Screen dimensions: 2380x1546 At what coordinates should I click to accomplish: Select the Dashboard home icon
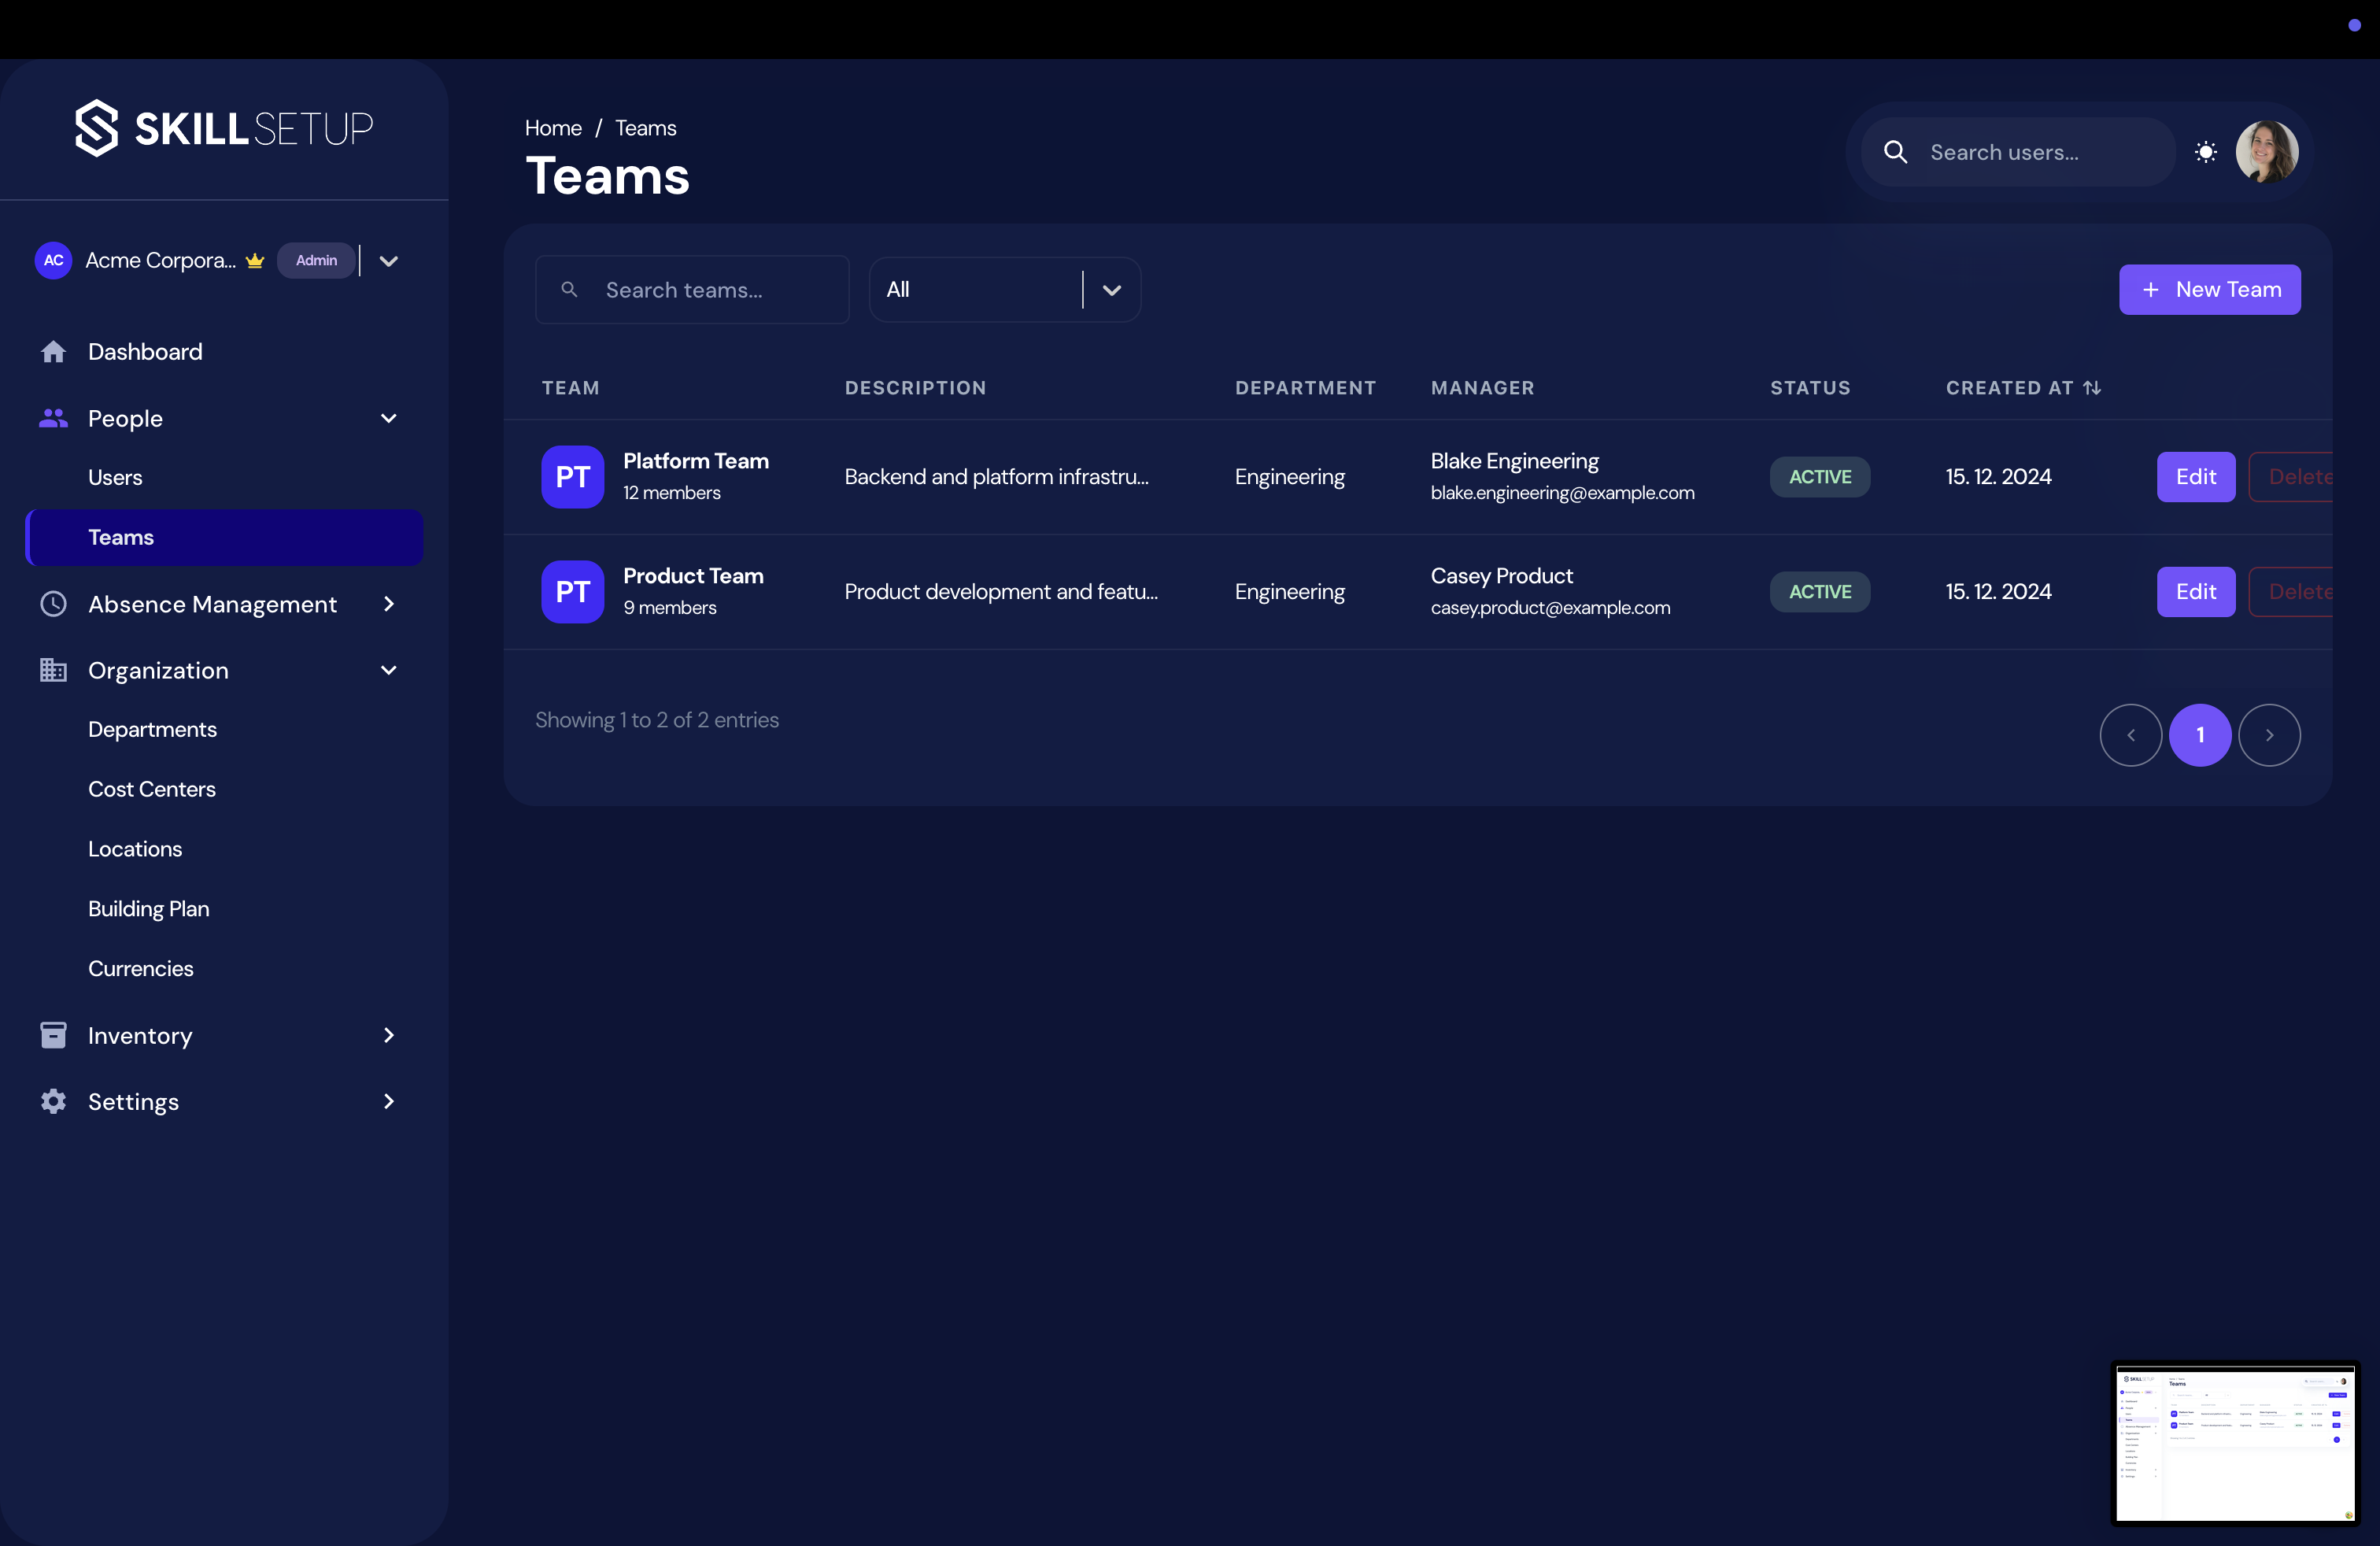click(52, 351)
